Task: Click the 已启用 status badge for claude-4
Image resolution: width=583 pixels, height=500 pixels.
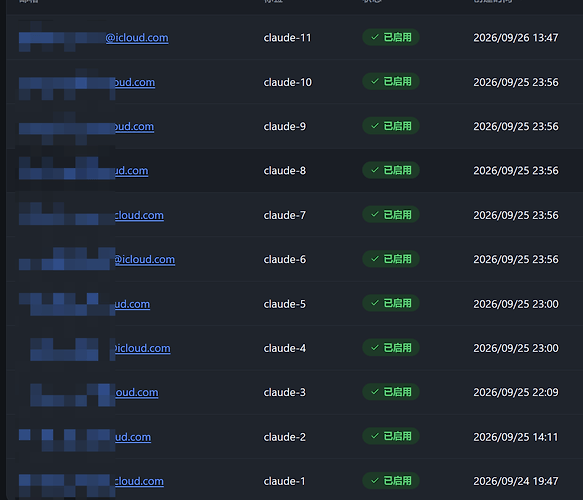Action: (x=391, y=348)
